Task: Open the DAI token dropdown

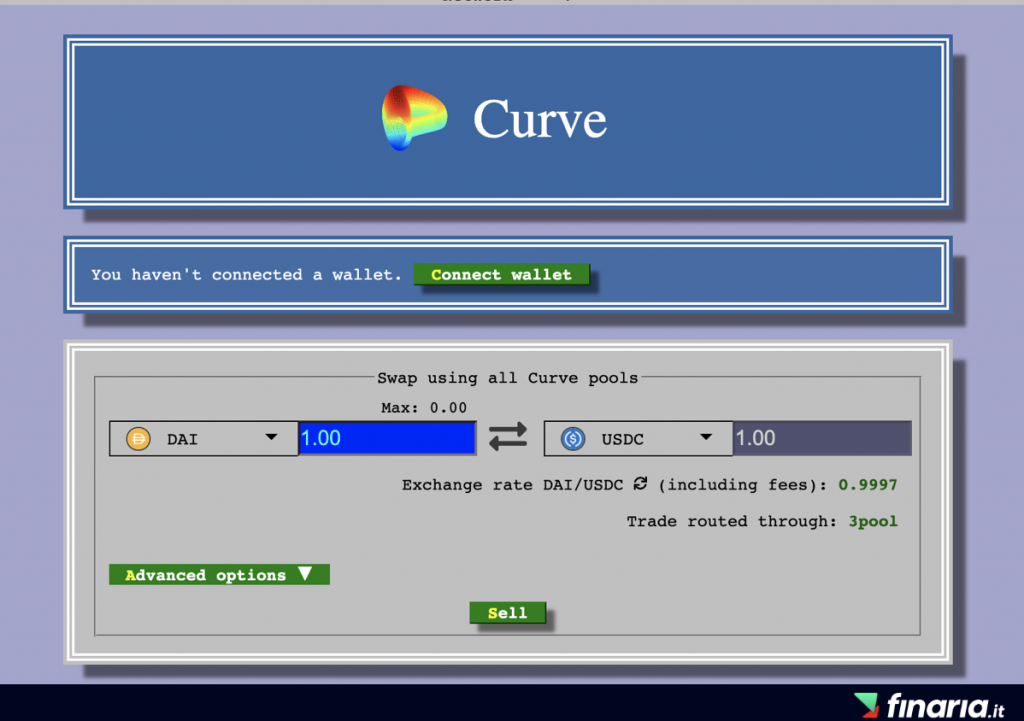Action: [x=204, y=438]
